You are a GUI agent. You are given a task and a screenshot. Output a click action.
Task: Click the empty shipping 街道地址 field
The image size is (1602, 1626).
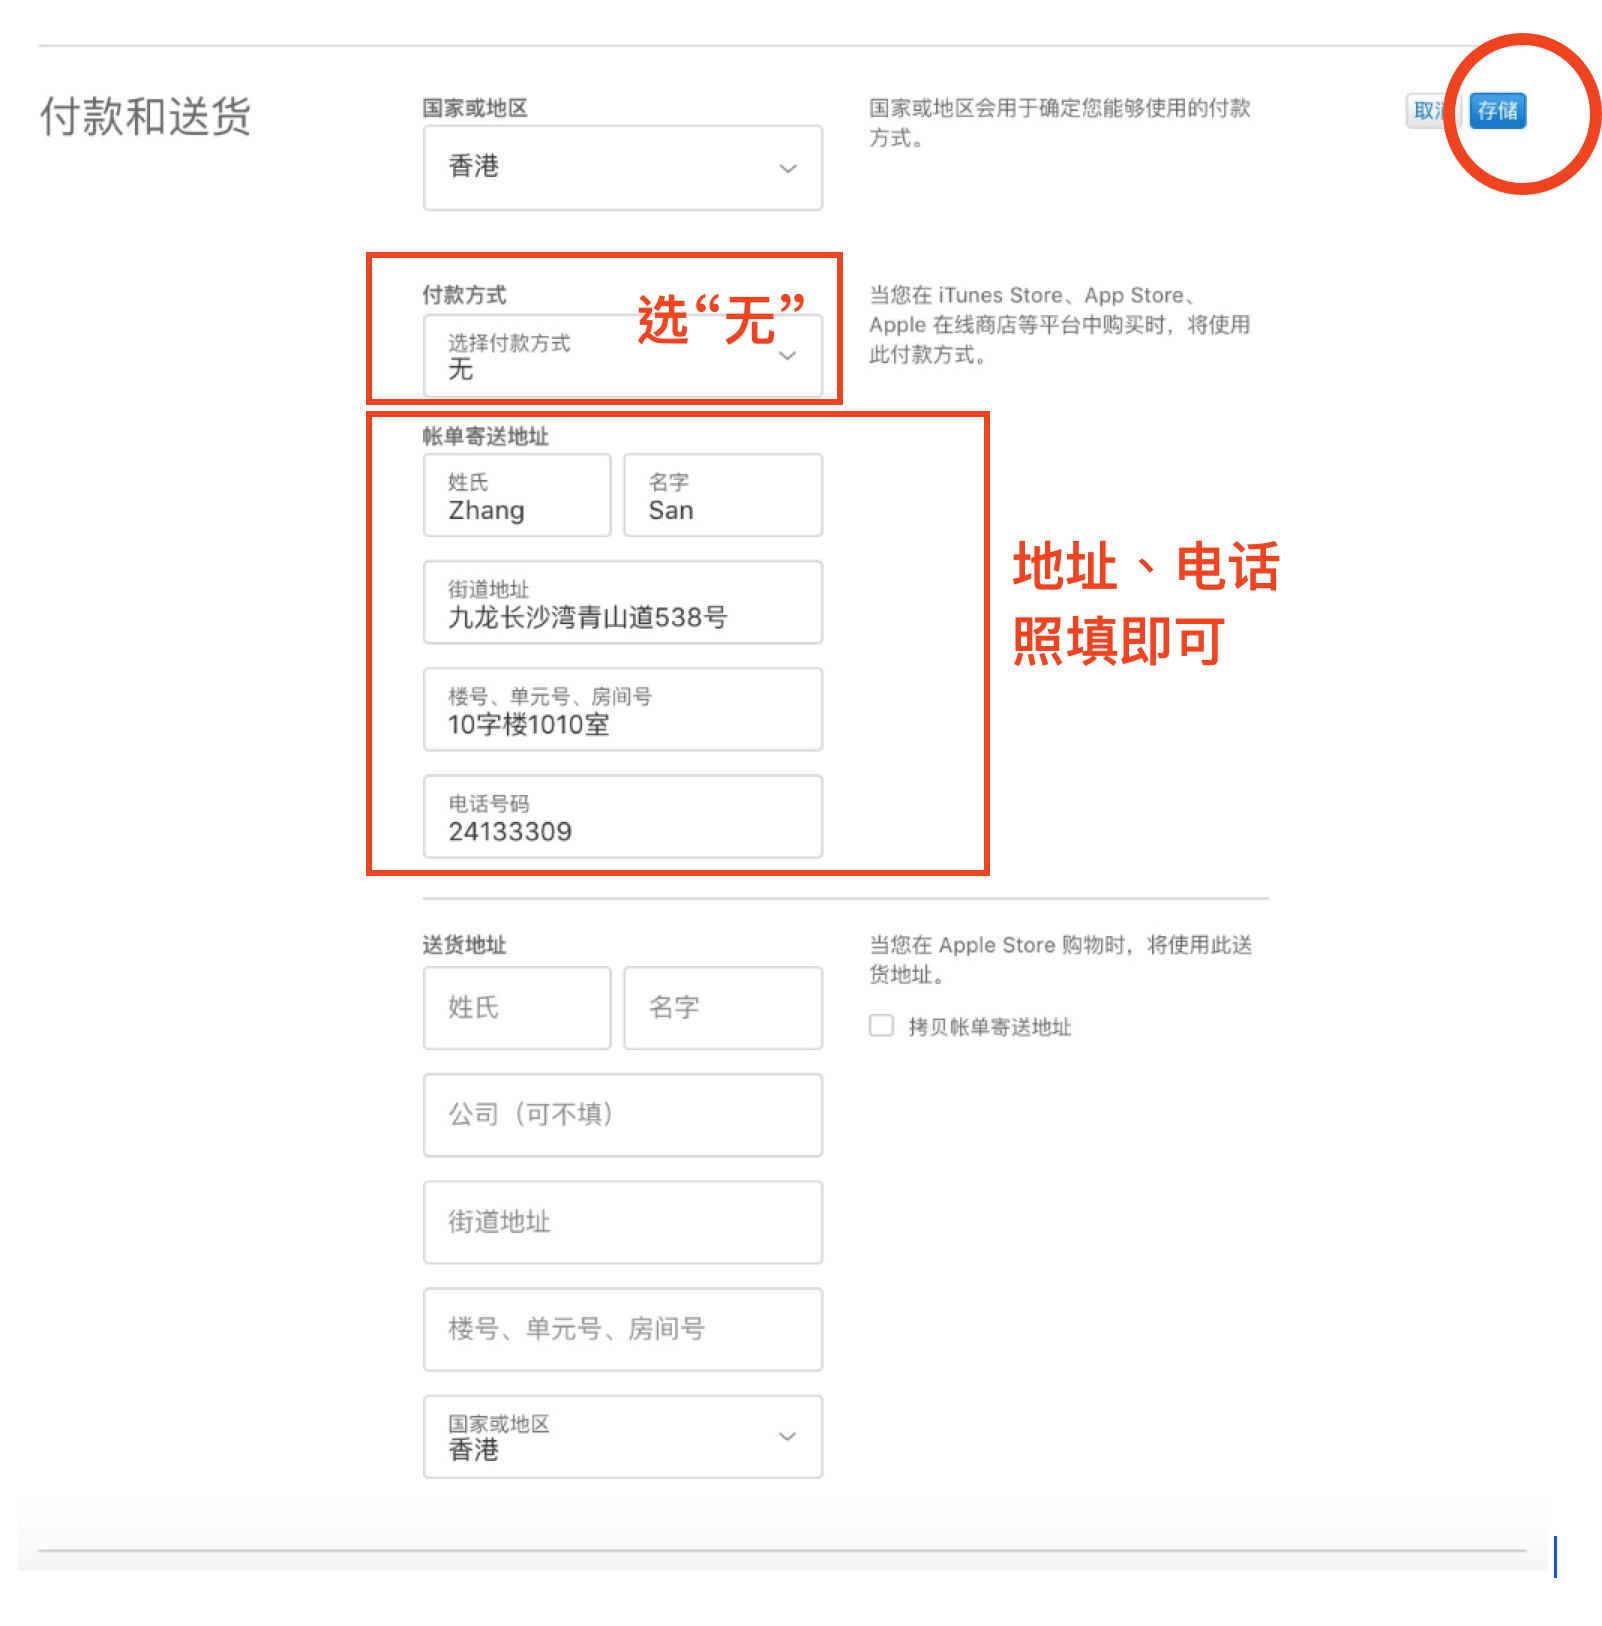click(x=621, y=1222)
